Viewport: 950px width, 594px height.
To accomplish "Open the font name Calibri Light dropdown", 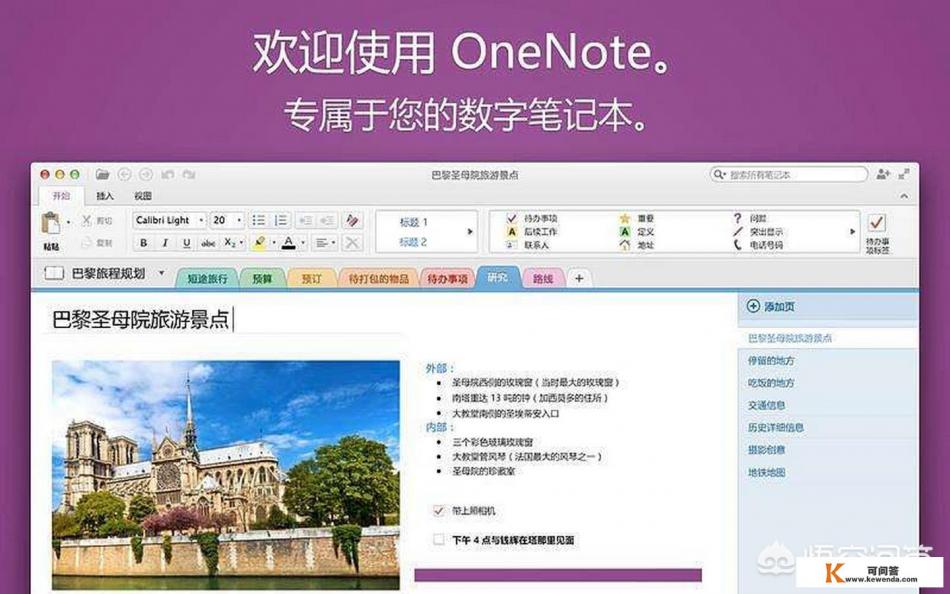I will (x=201, y=220).
